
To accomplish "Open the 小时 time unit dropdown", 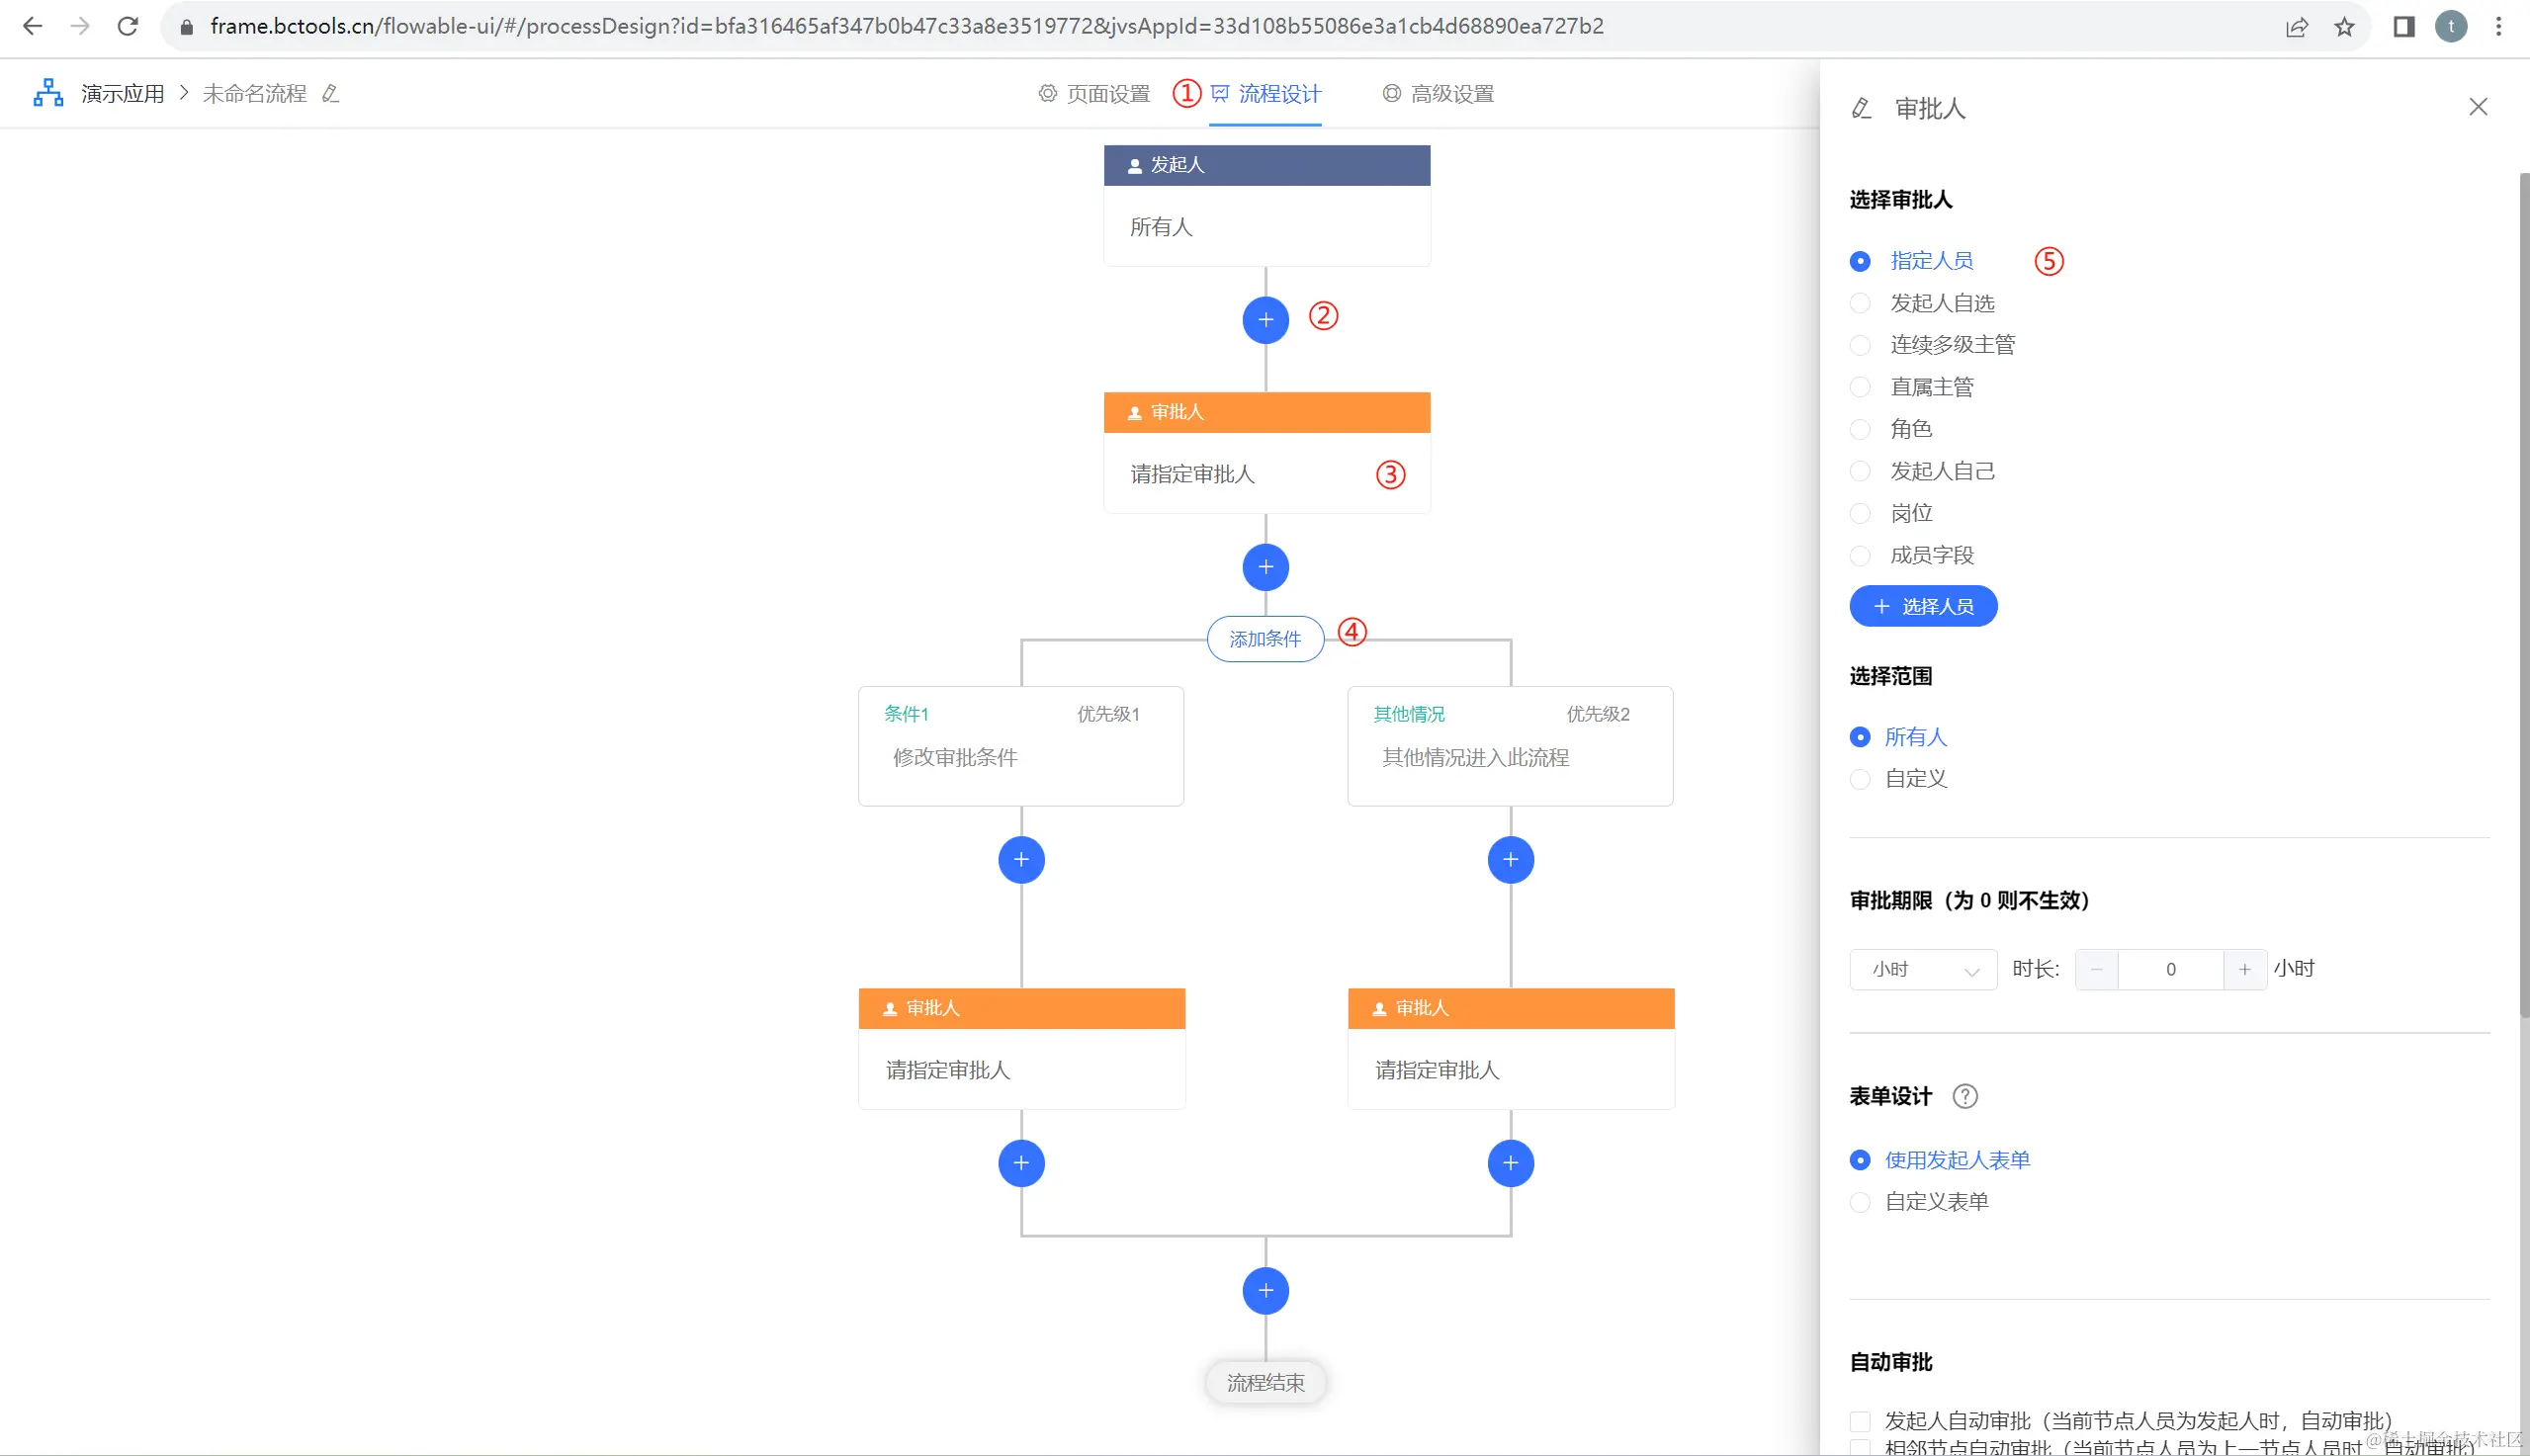I will [x=1922, y=969].
